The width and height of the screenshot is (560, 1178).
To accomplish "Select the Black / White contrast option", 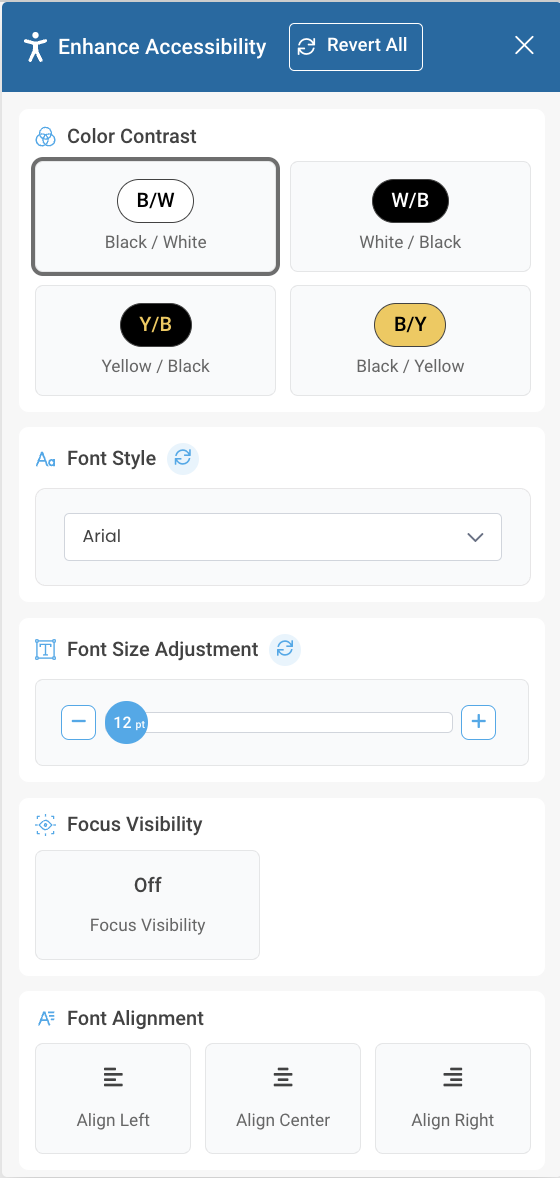I will pyautogui.click(x=156, y=216).
